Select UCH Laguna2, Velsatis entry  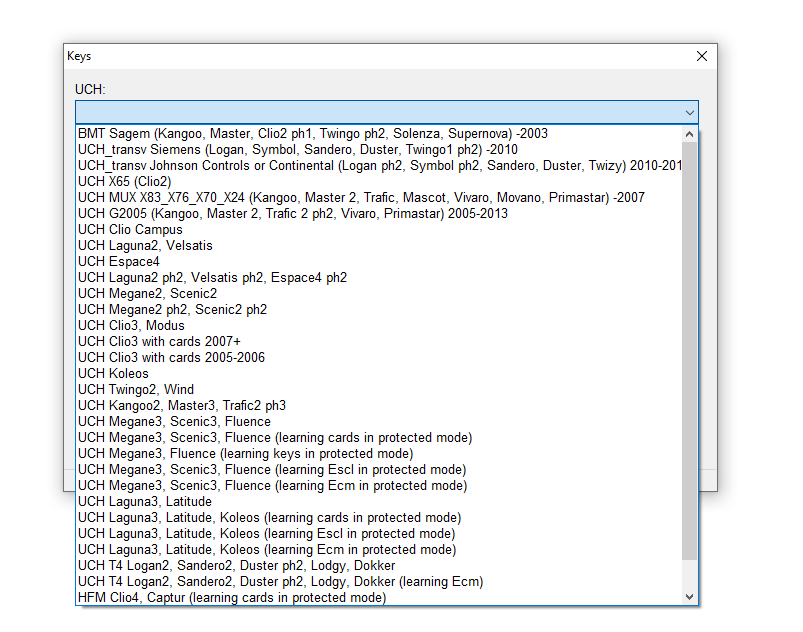pos(379,245)
